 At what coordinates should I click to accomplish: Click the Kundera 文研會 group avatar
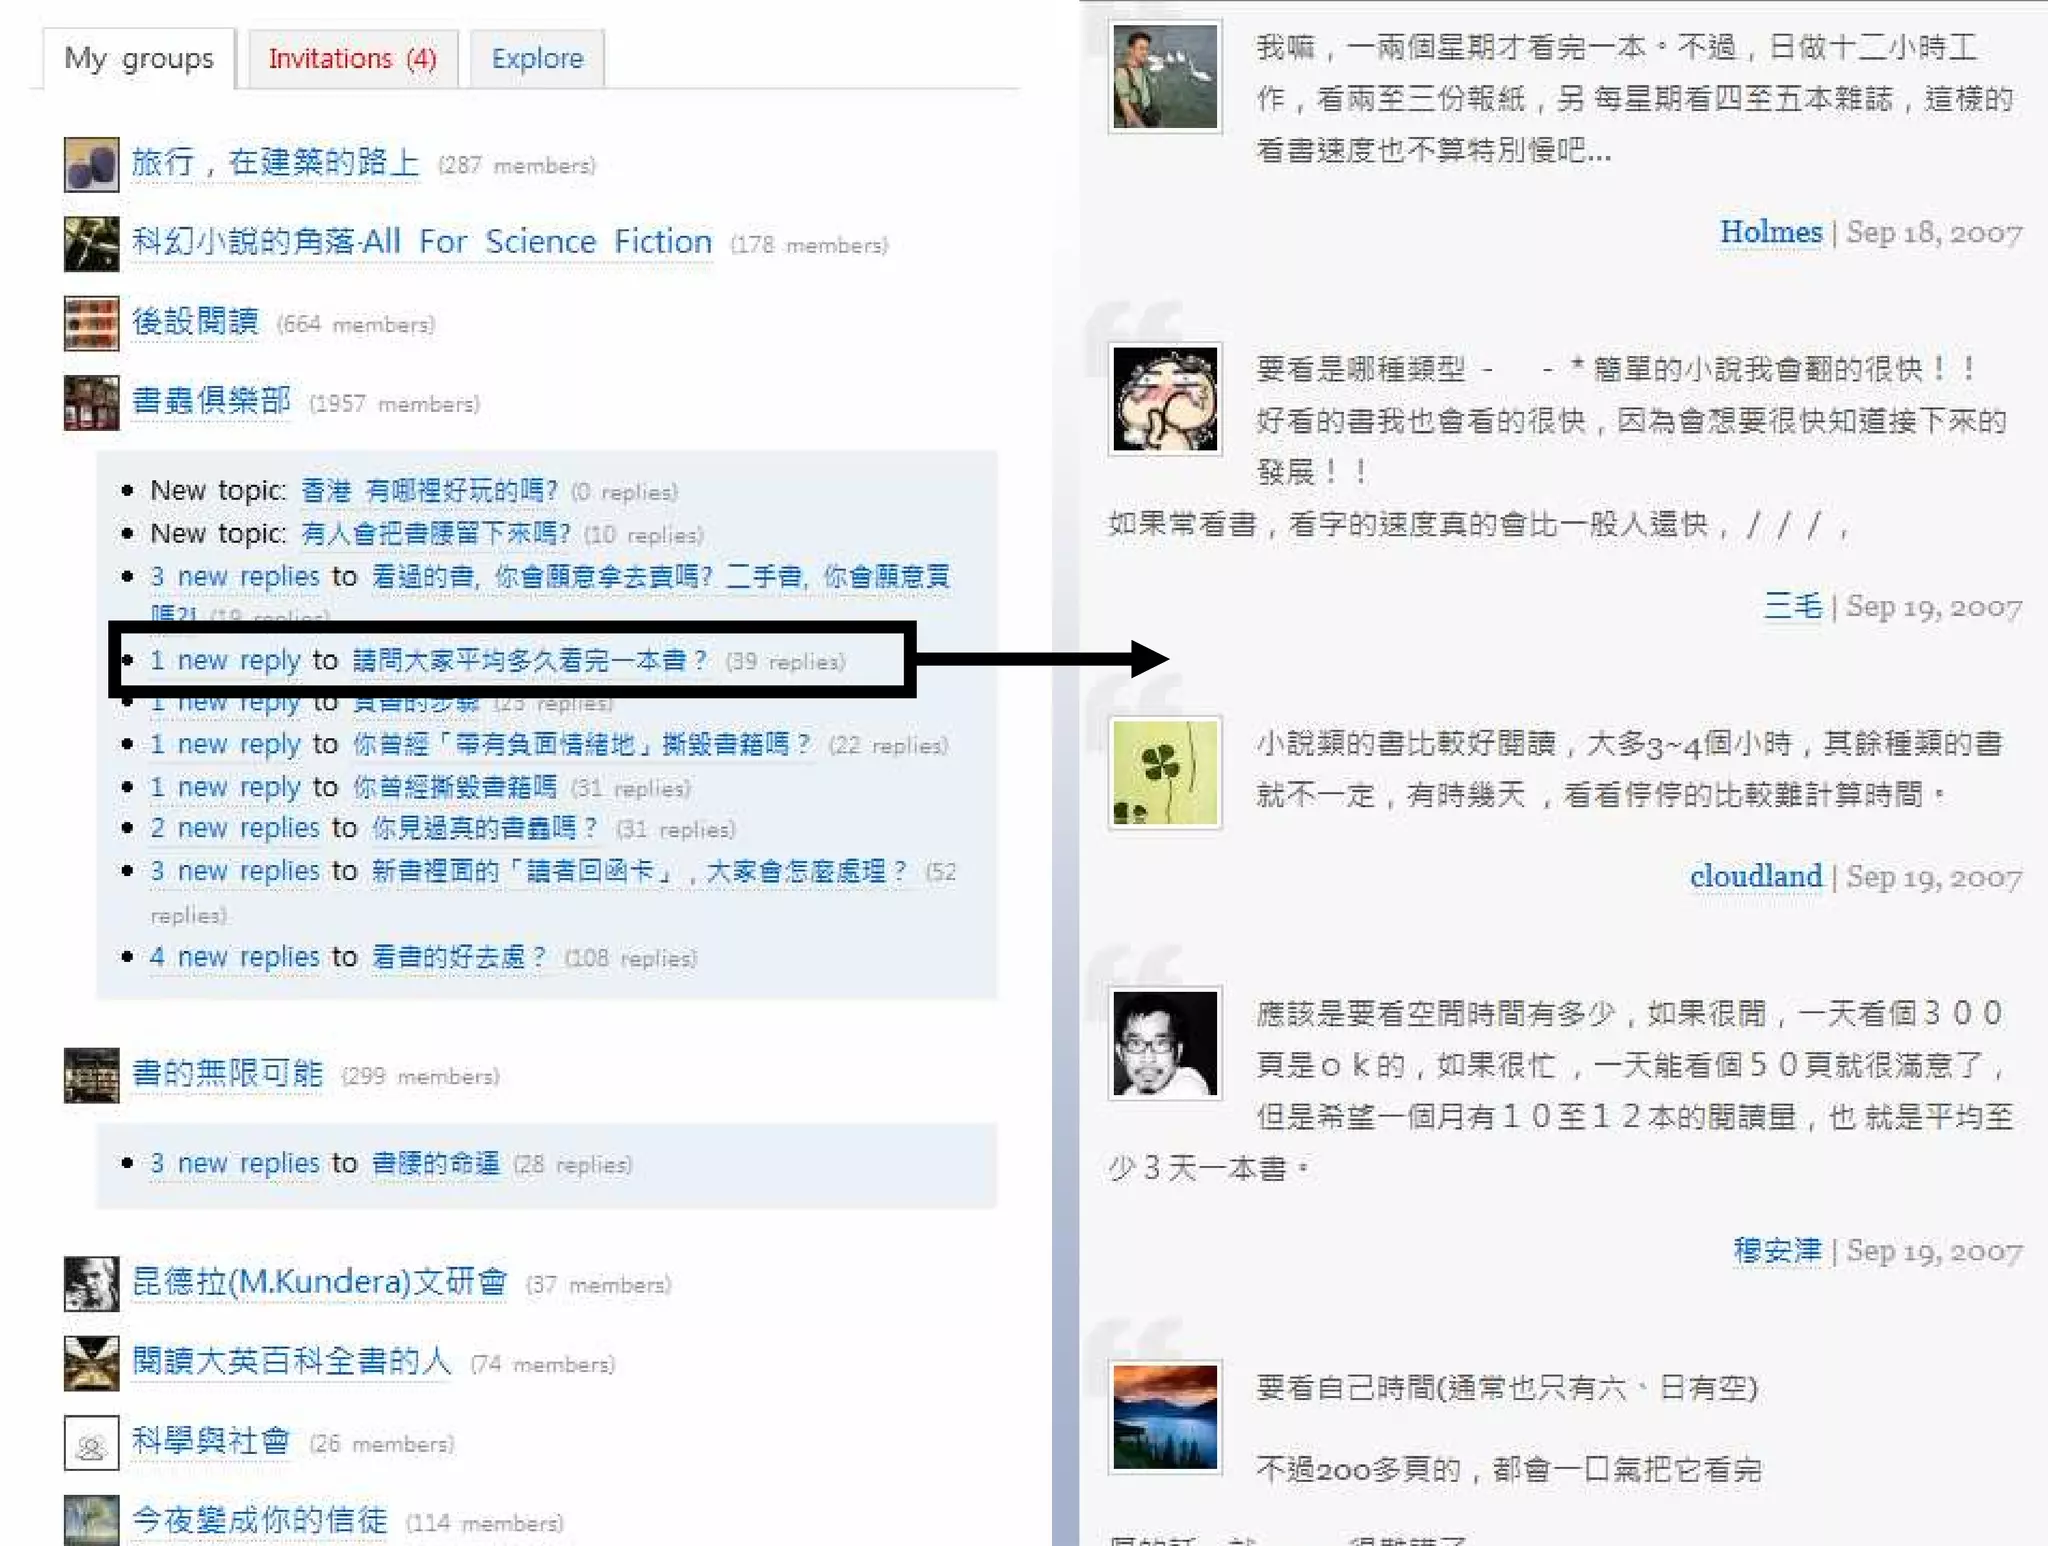91,1283
